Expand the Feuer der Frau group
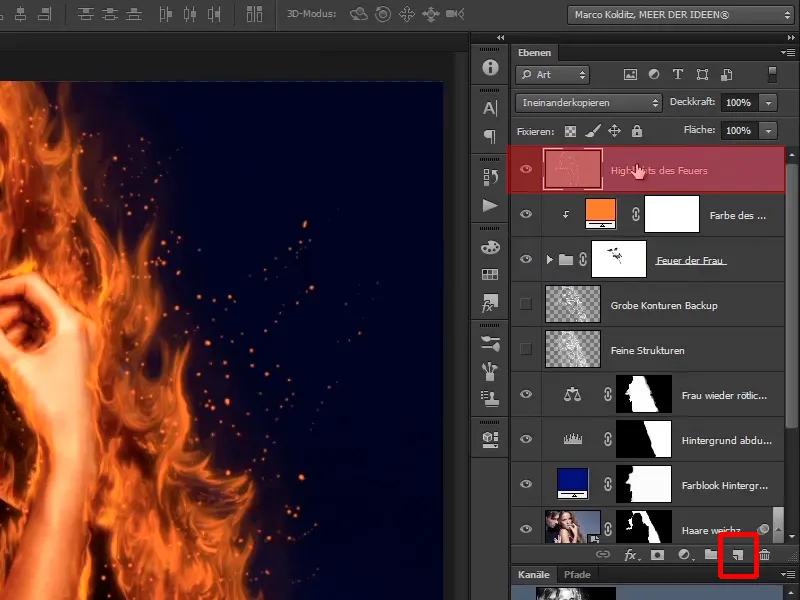The height and width of the screenshot is (600, 800). [x=549, y=260]
